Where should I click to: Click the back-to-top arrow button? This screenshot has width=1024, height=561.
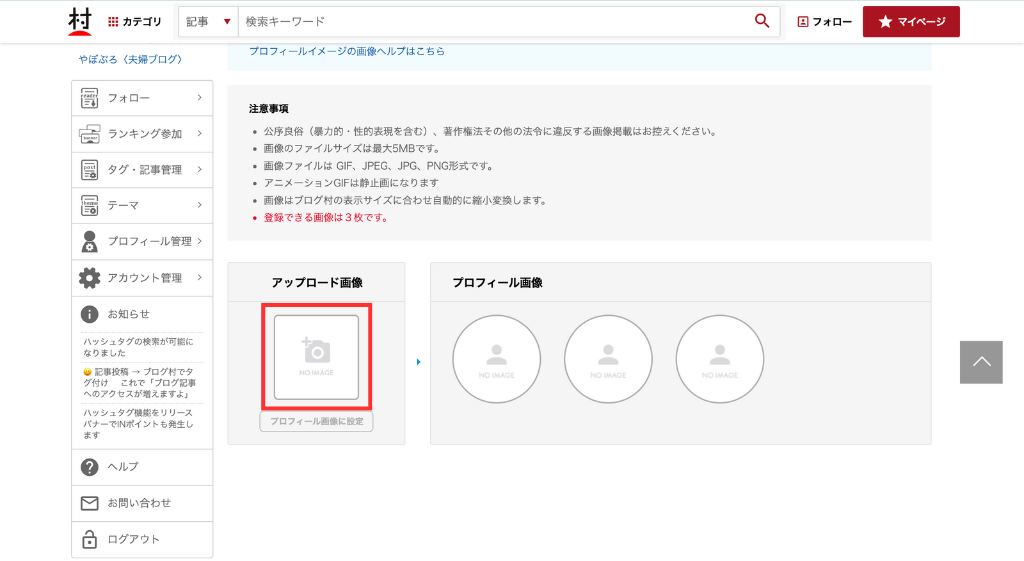pyautogui.click(x=981, y=362)
